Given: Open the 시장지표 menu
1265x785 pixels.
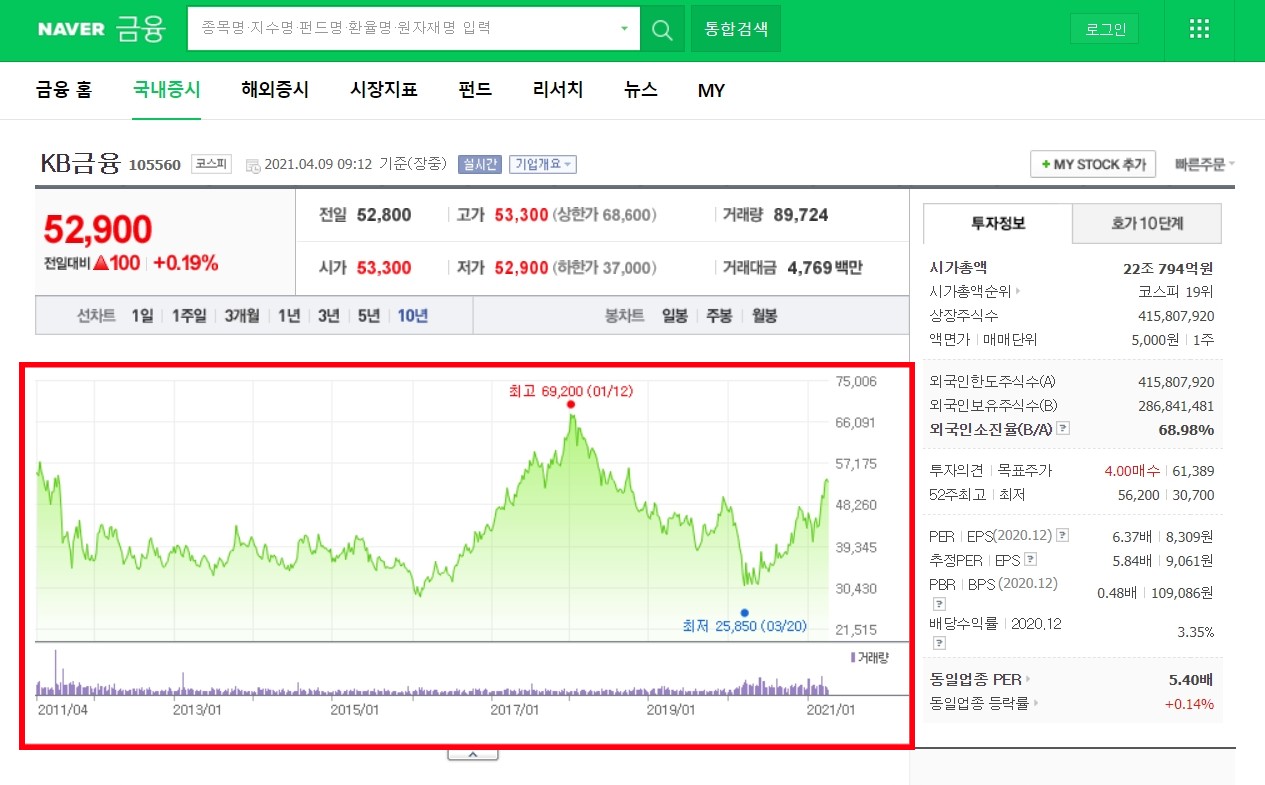Looking at the screenshot, I should (384, 90).
